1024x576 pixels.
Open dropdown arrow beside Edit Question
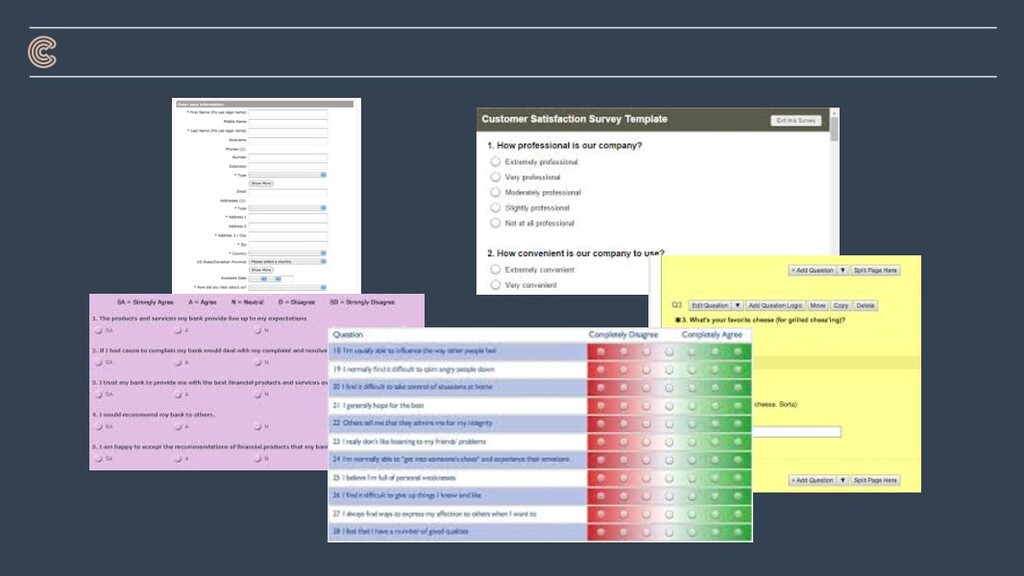[x=737, y=306]
